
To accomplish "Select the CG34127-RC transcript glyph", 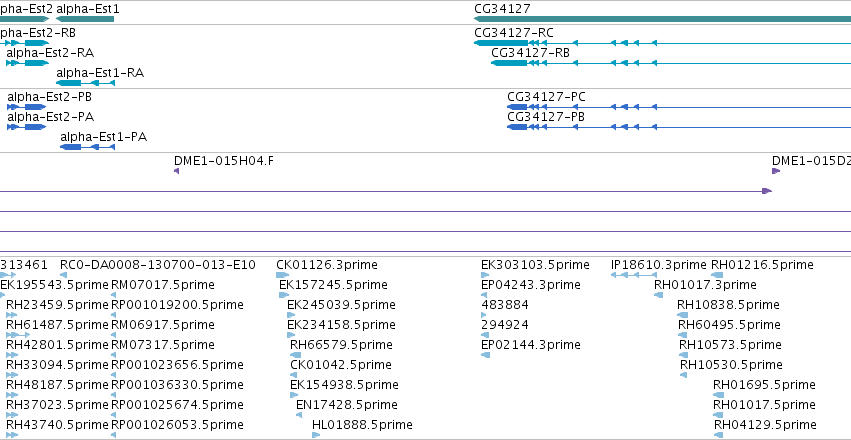I will (x=662, y=43).
